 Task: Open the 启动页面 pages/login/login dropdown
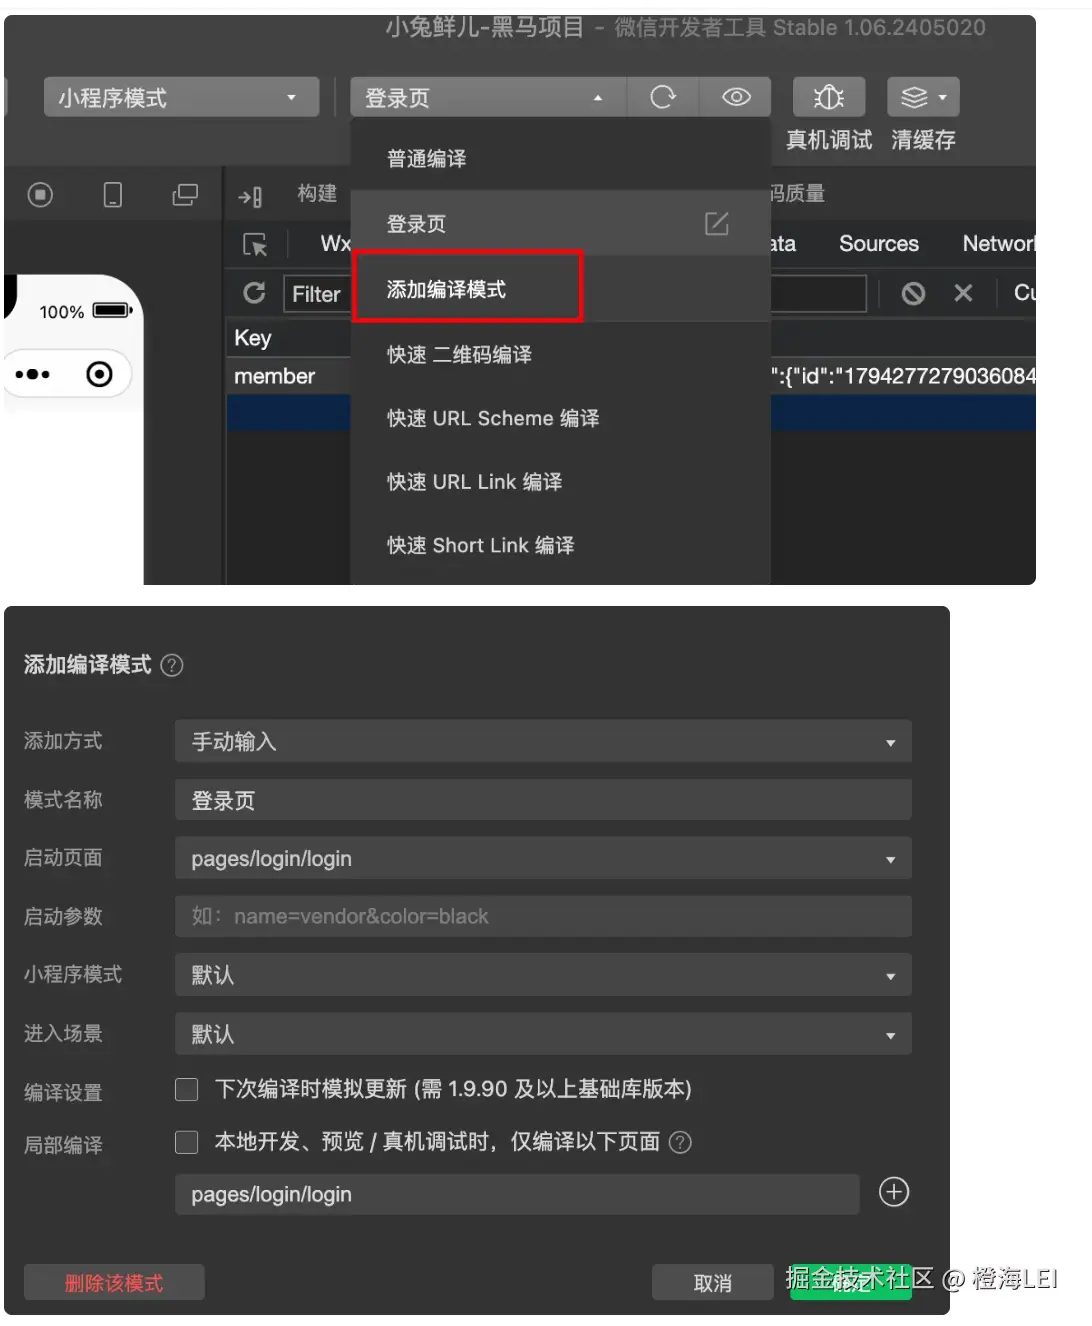click(543, 859)
